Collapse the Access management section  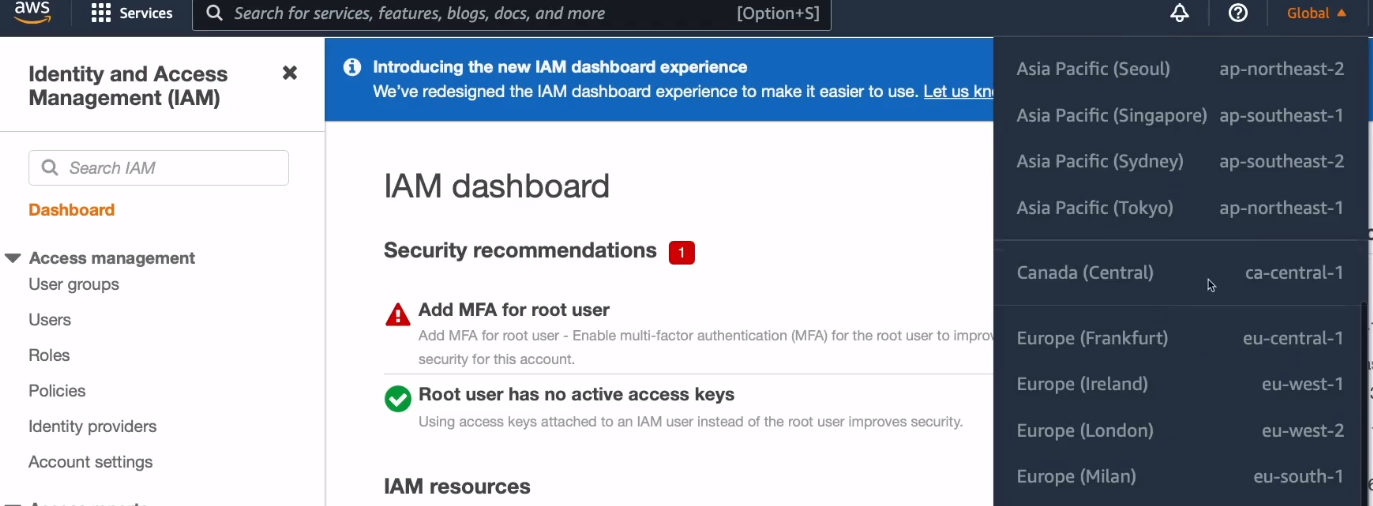[13, 258]
